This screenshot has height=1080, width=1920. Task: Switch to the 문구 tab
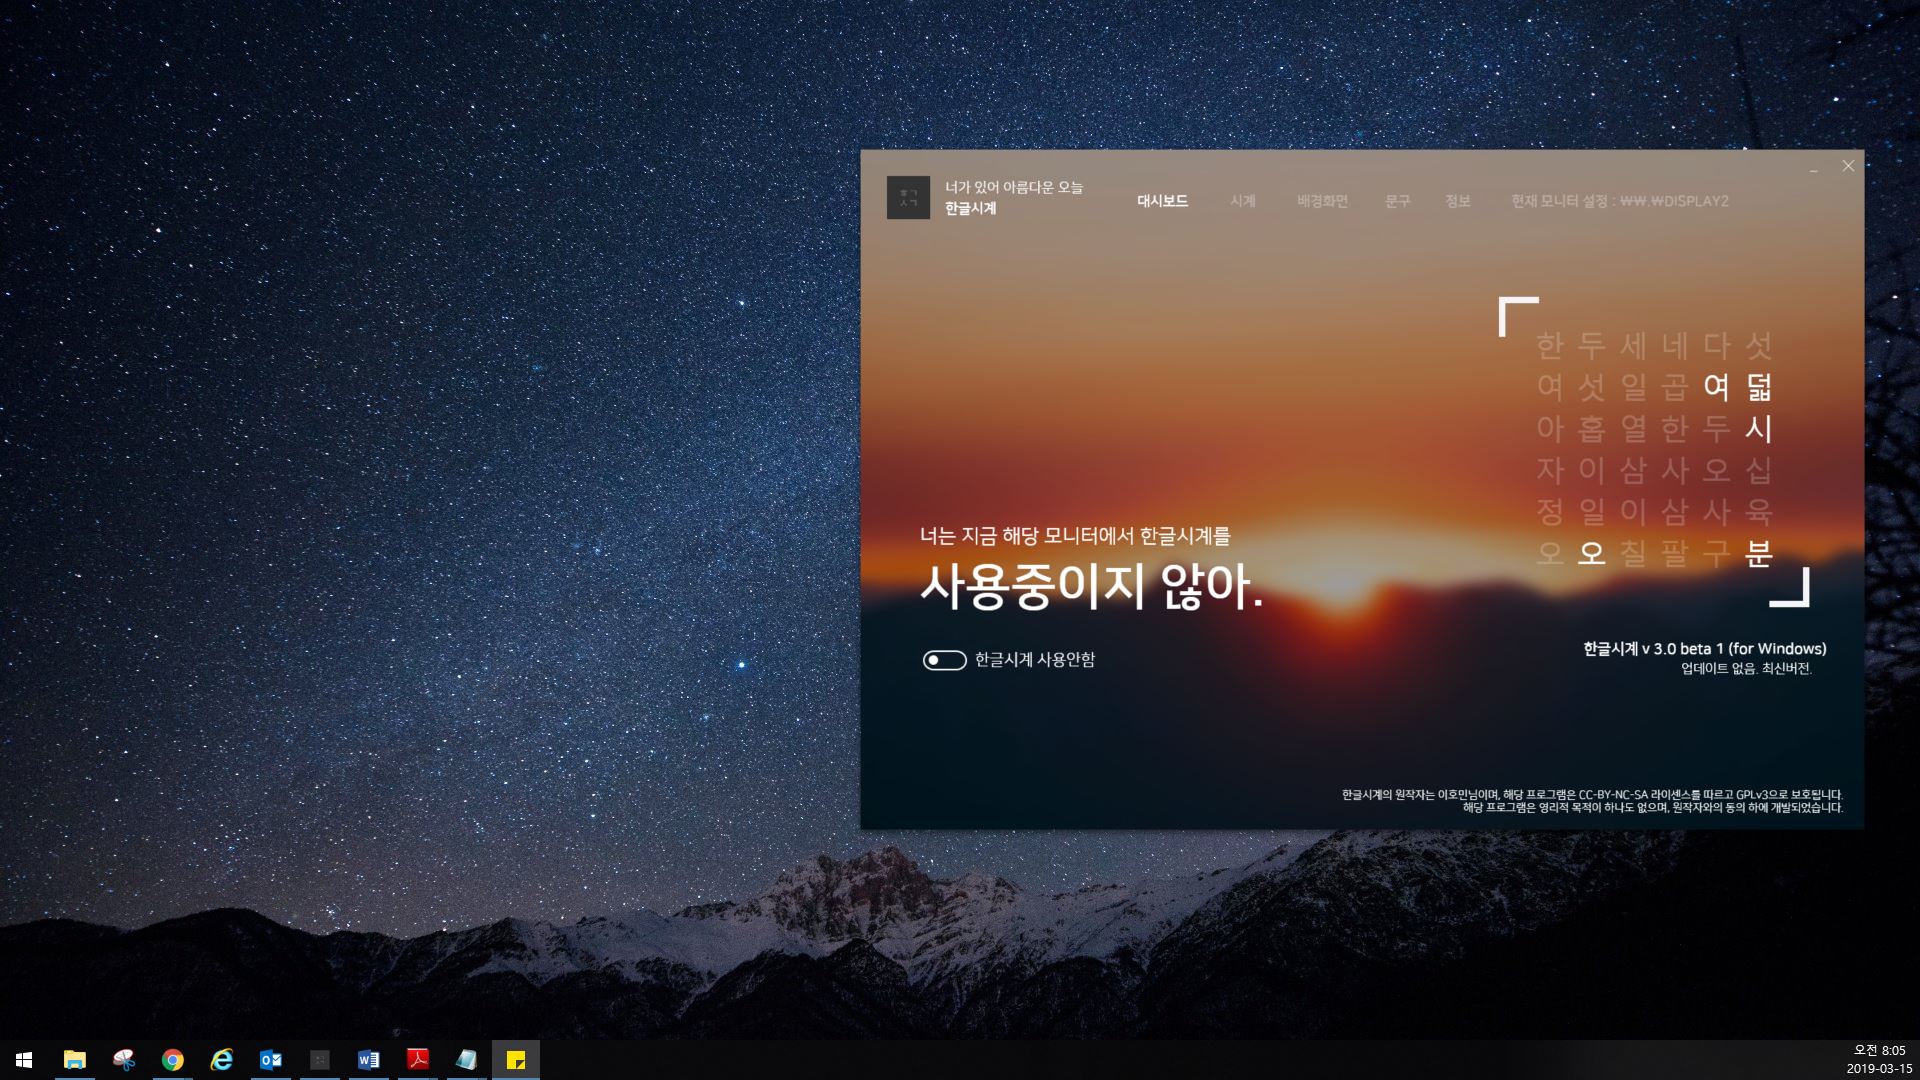(1397, 201)
